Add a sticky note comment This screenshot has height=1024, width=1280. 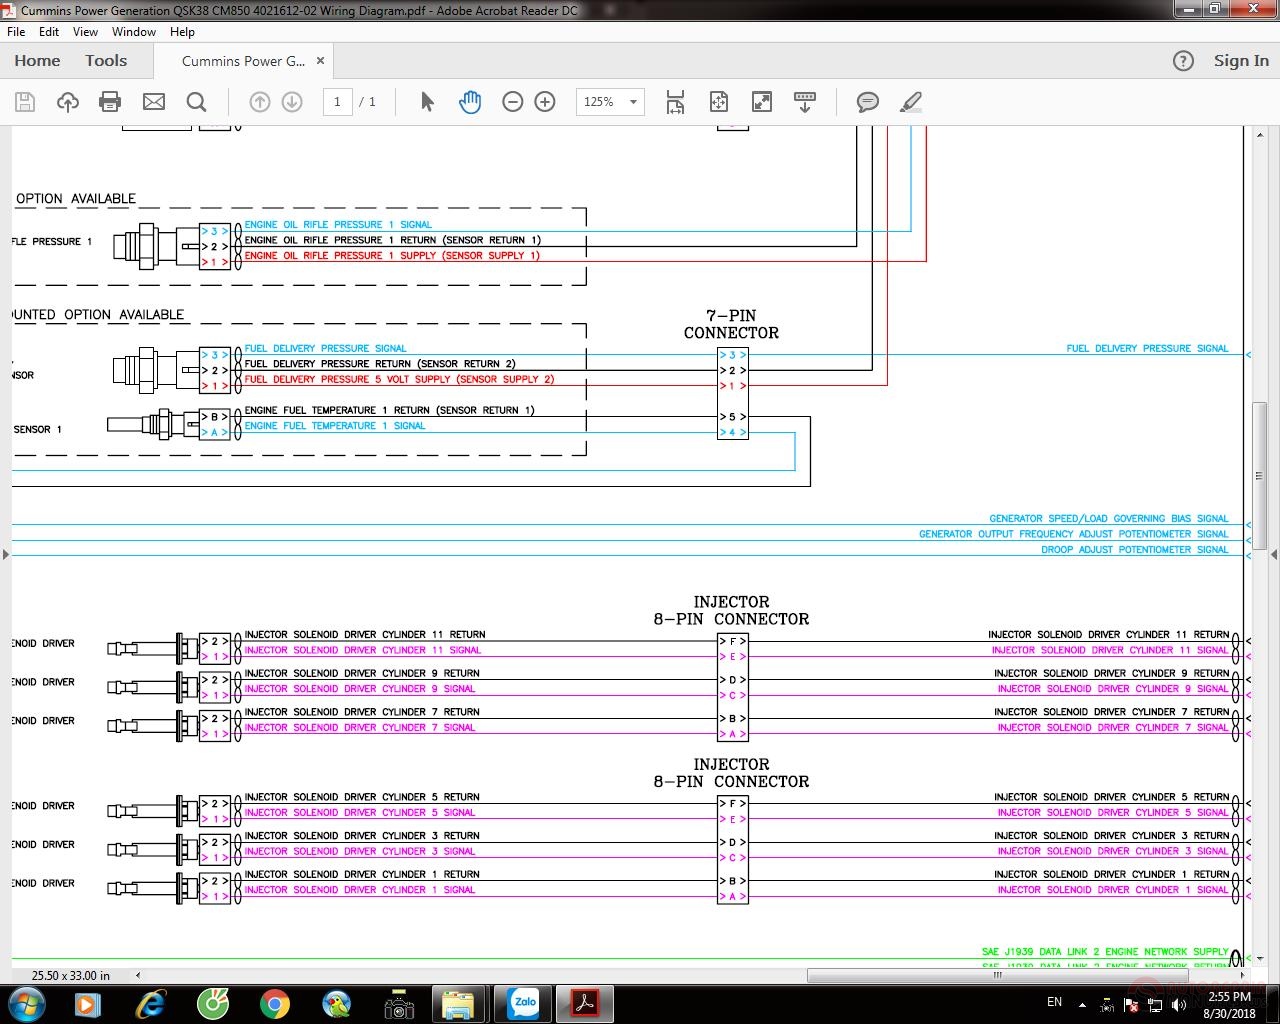(x=867, y=102)
